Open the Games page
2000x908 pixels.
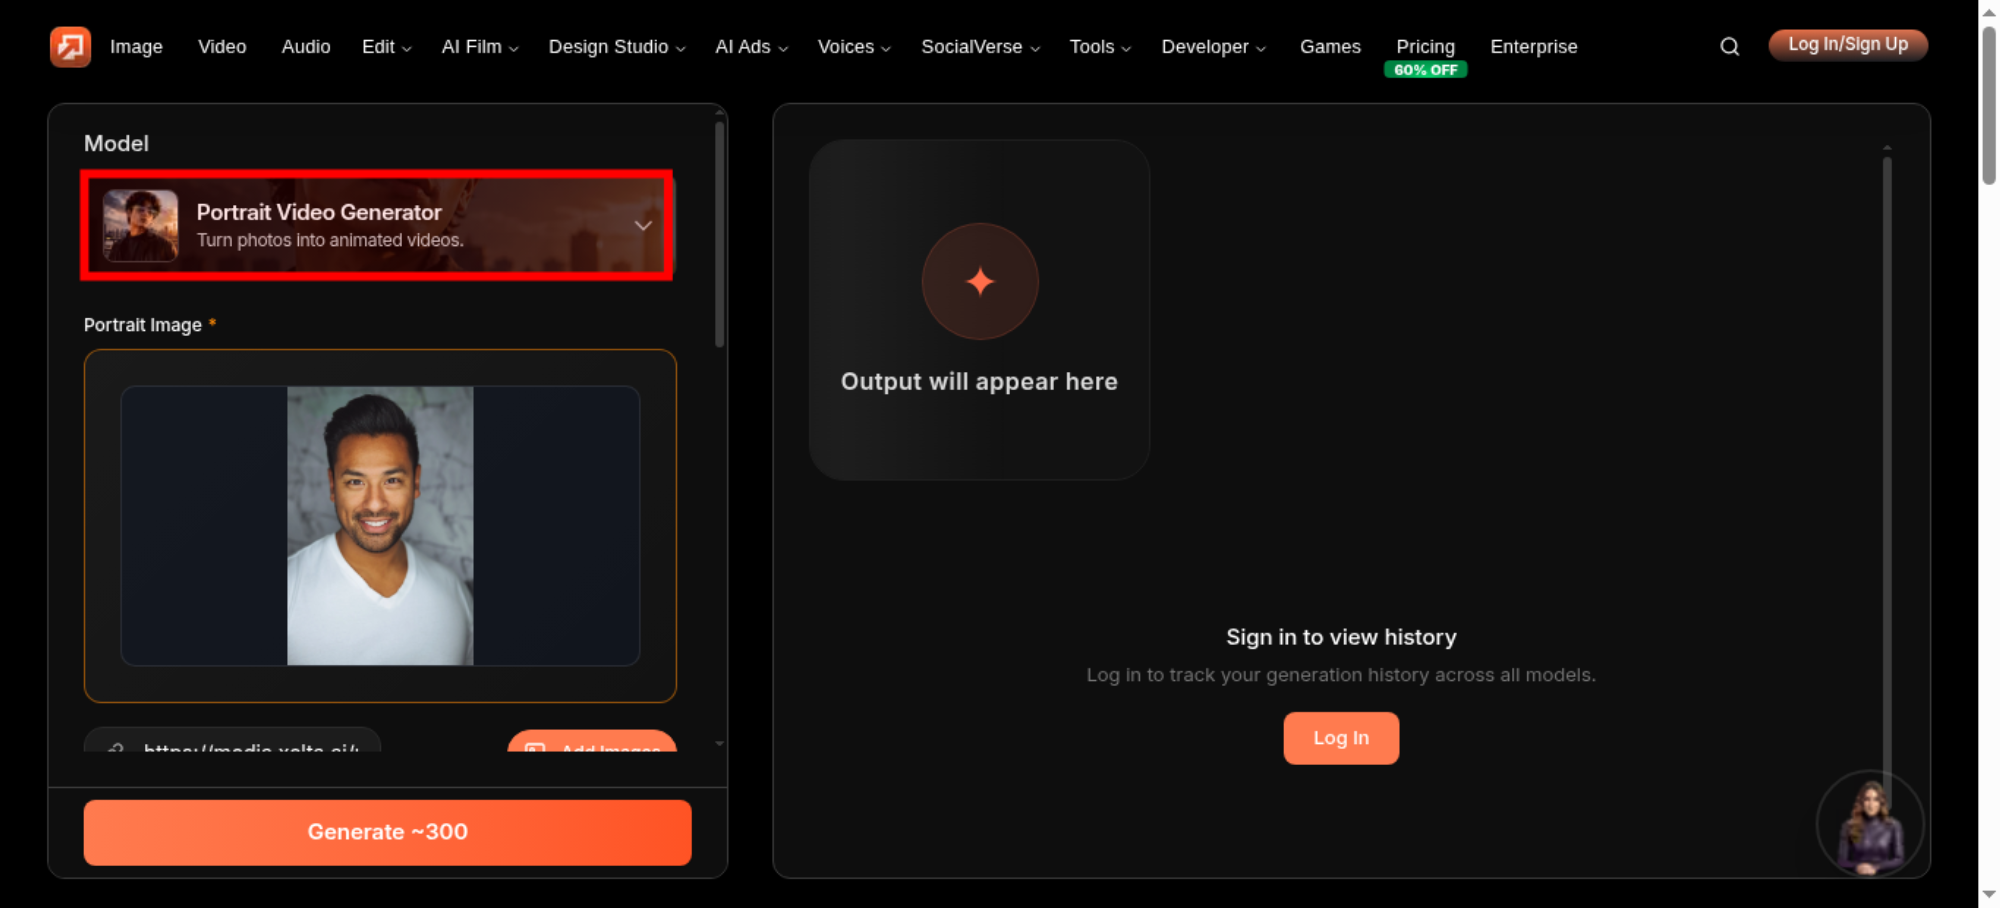coord(1330,46)
